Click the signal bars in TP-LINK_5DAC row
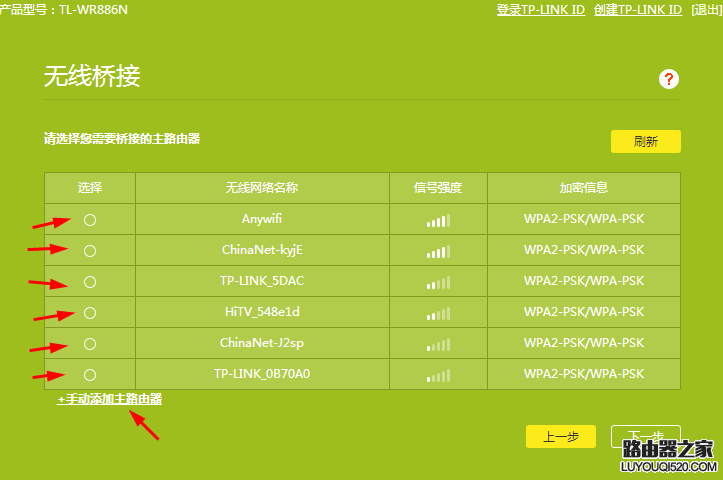 438,283
